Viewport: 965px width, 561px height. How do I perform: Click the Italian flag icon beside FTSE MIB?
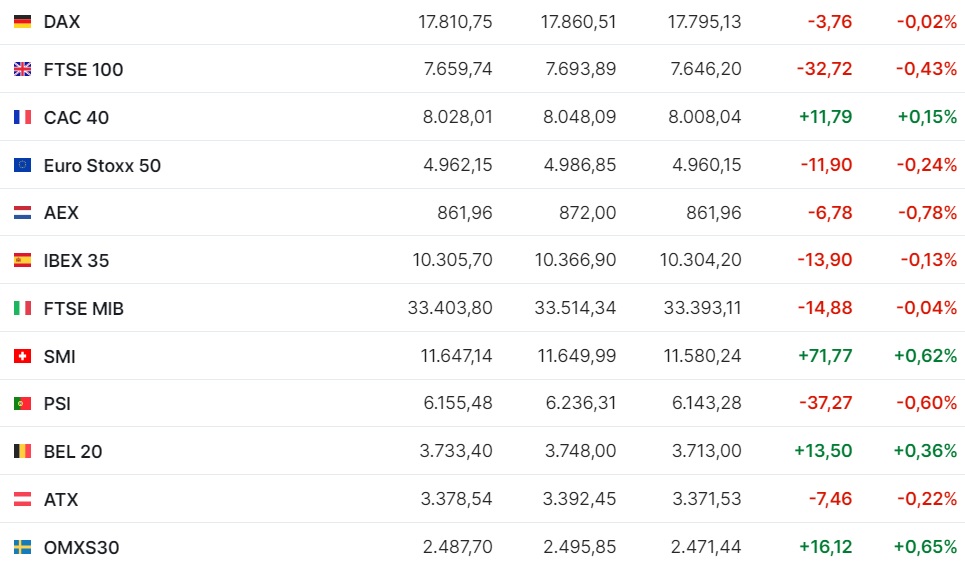click(x=23, y=308)
